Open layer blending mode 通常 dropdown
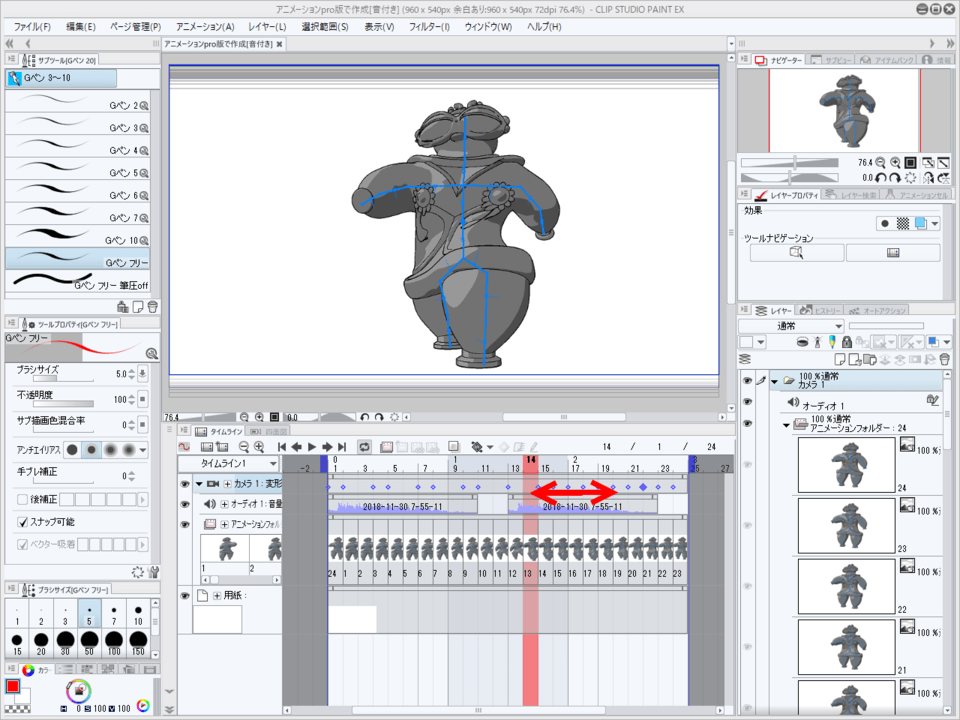The height and width of the screenshot is (720, 960). [x=791, y=326]
